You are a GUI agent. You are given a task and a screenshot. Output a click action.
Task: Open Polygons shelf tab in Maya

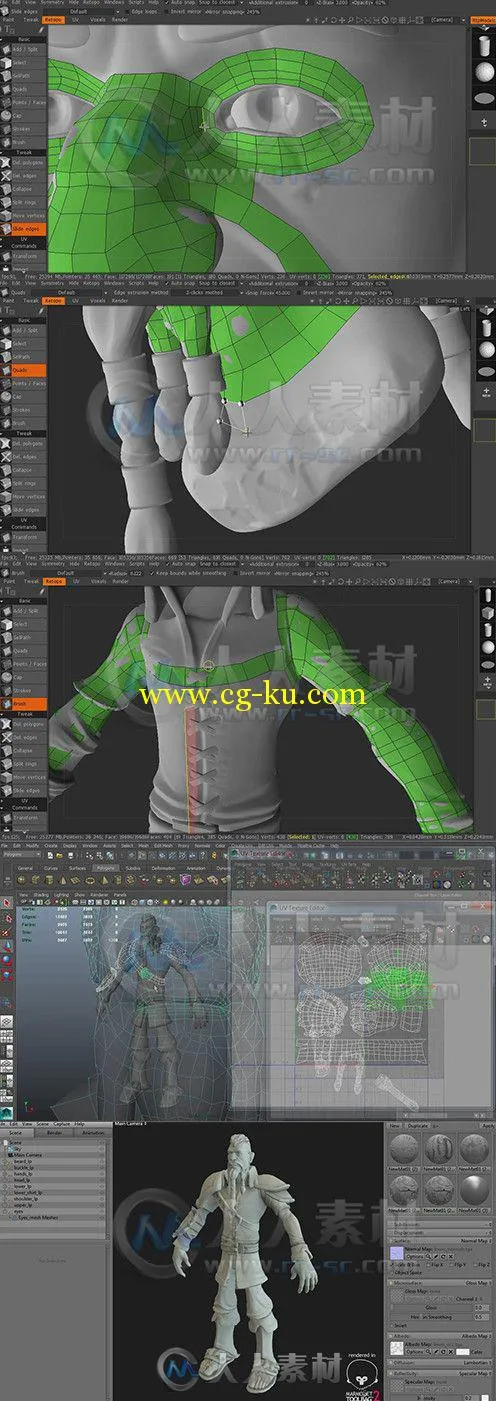pyautogui.click(x=104, y=870)
